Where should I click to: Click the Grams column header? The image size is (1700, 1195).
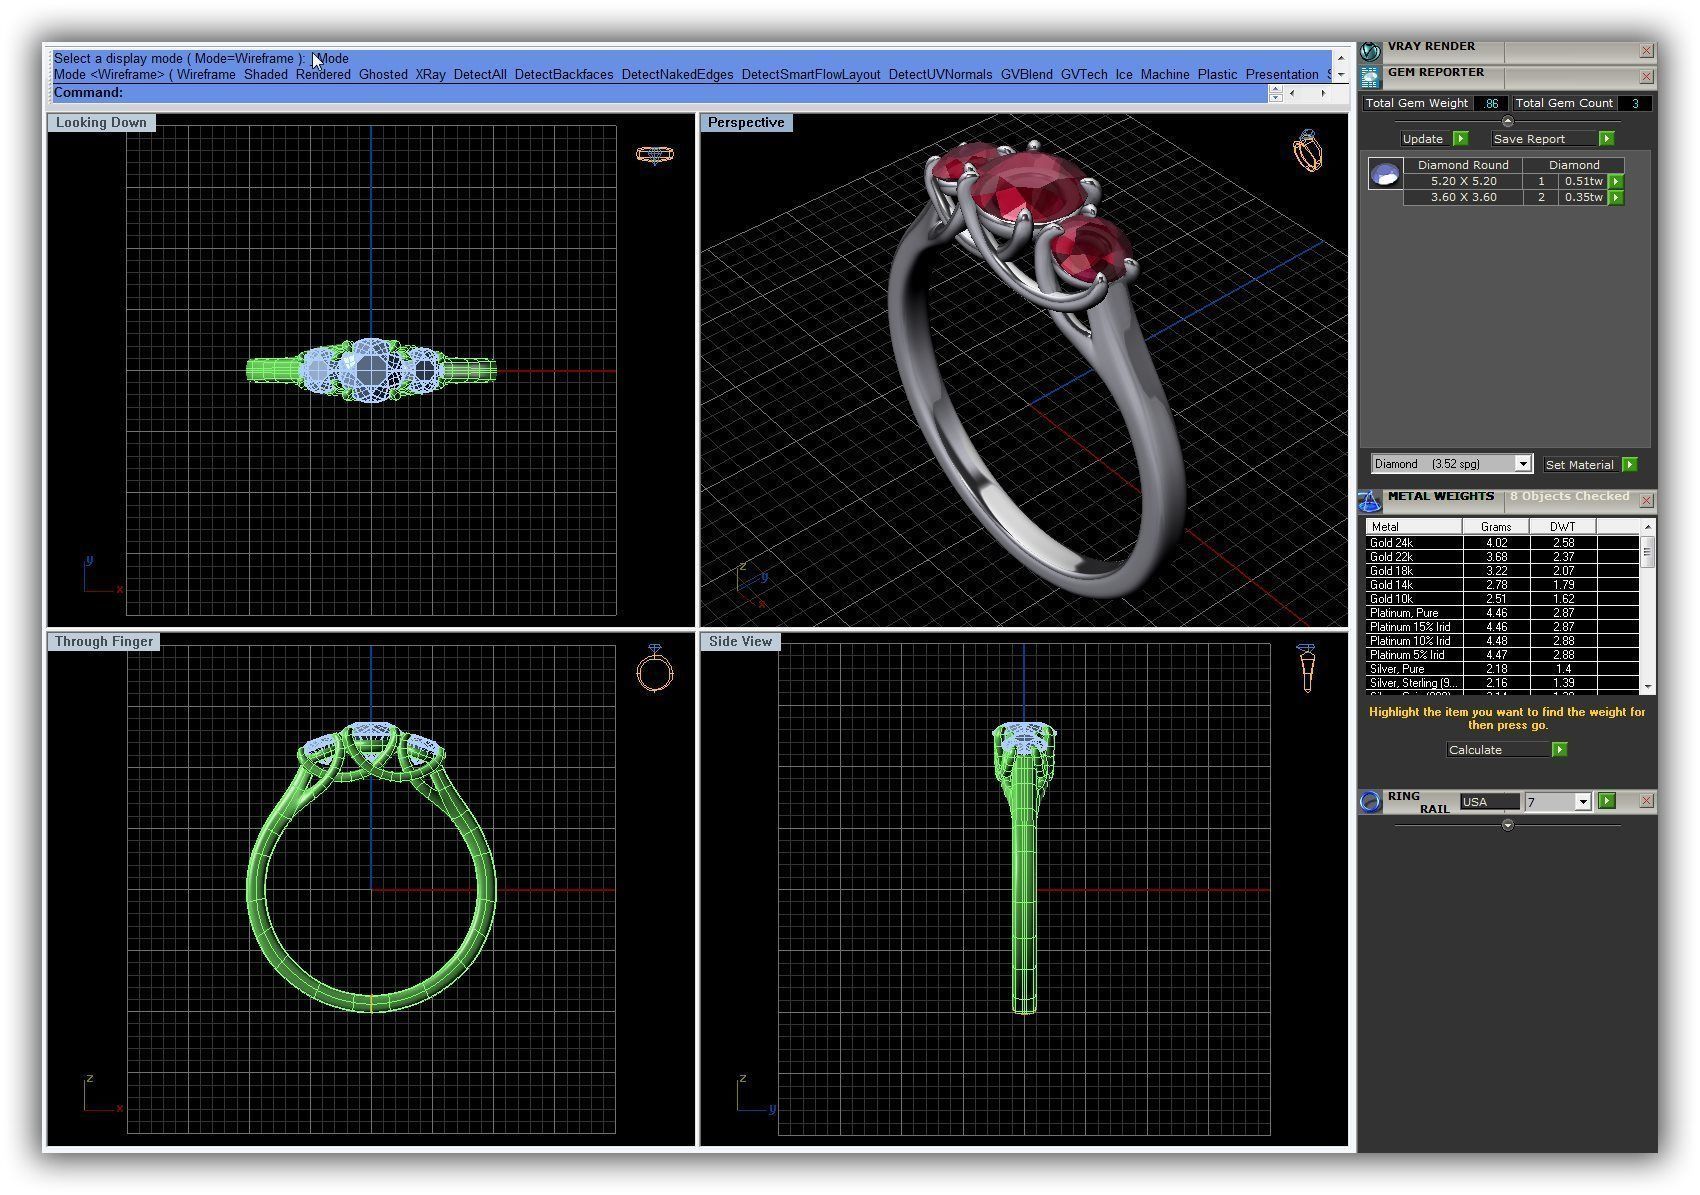tap(1496, 526)
